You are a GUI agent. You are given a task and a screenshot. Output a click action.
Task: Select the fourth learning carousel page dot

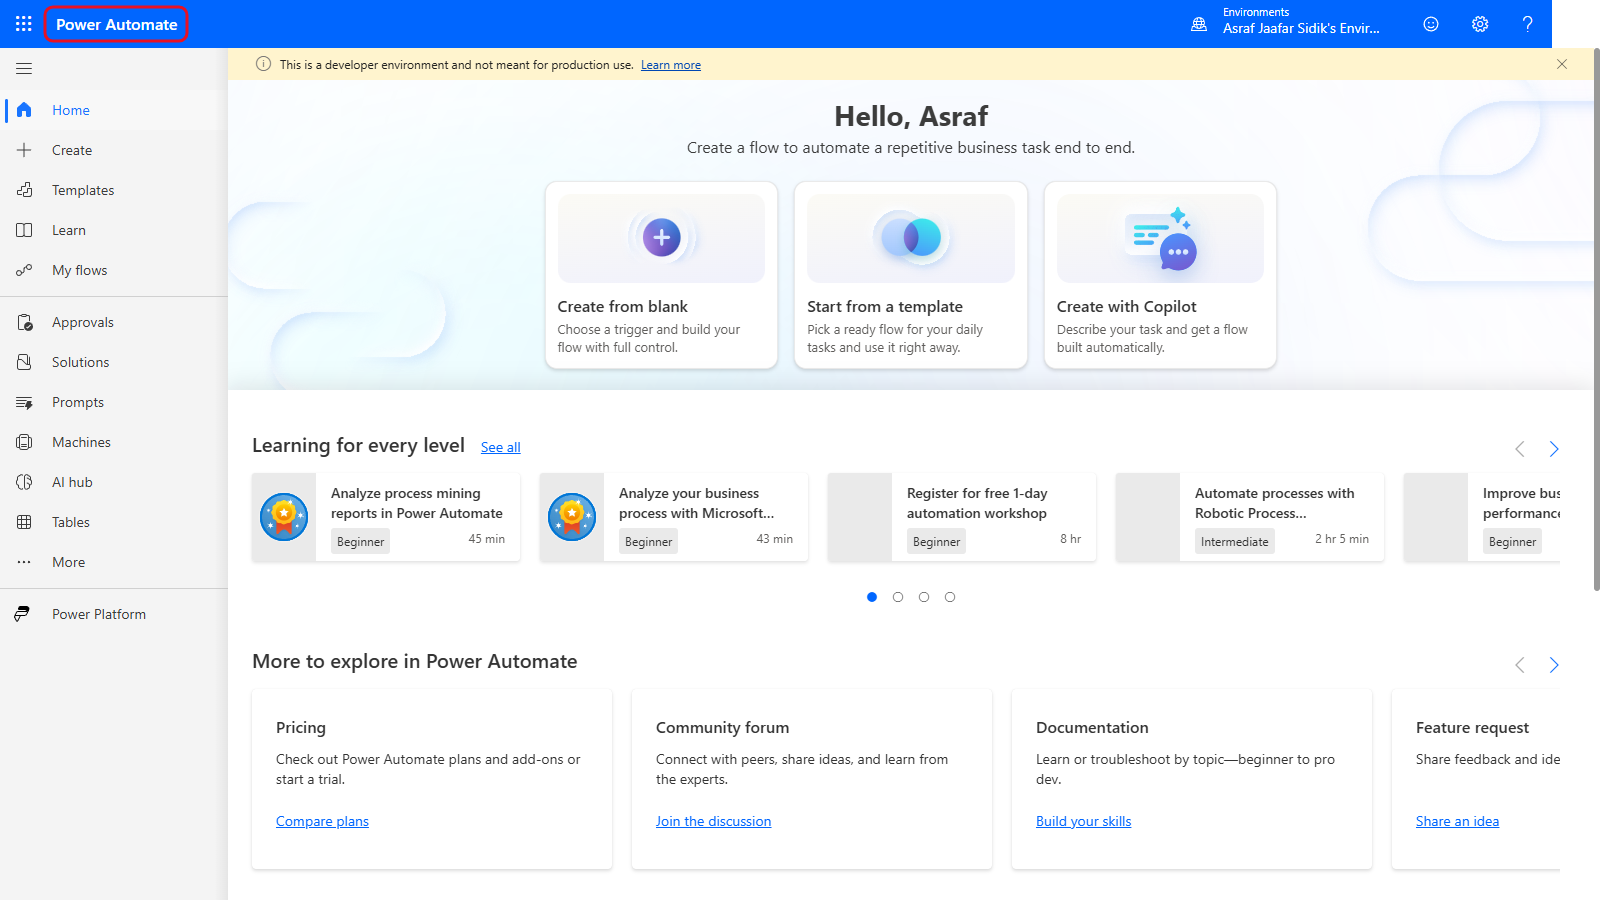(x=950, y=597)
